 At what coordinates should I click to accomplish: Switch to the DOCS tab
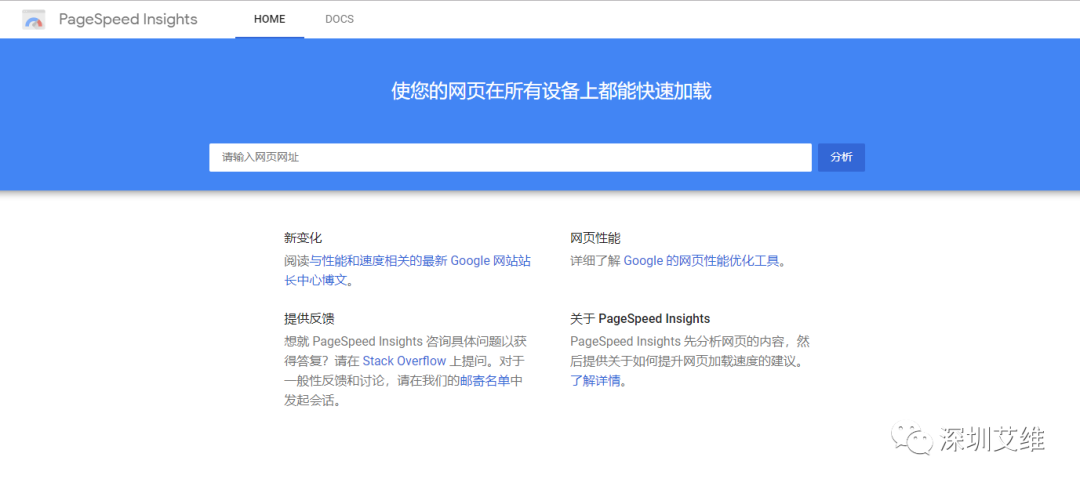[x=340, y=19]
